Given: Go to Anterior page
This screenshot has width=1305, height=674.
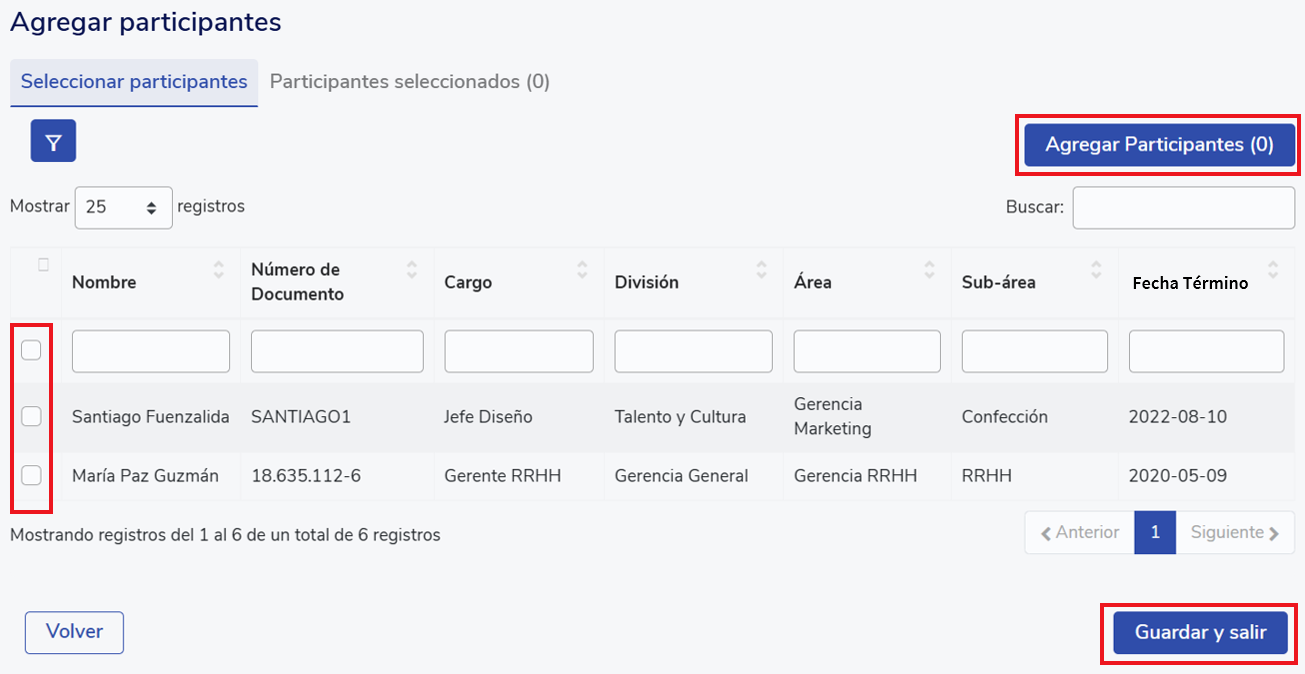Looking at the screenshot, I should [x=1079, y=533].
